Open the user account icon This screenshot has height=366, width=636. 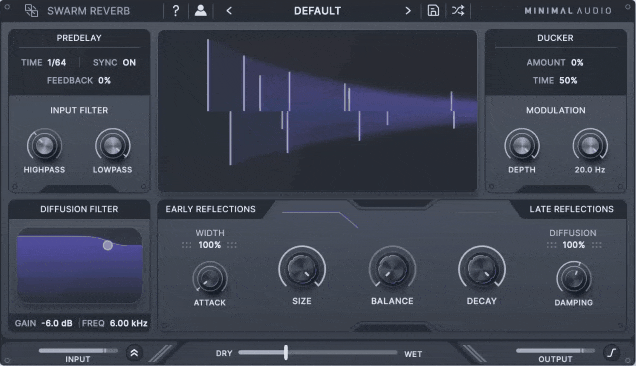200,11
